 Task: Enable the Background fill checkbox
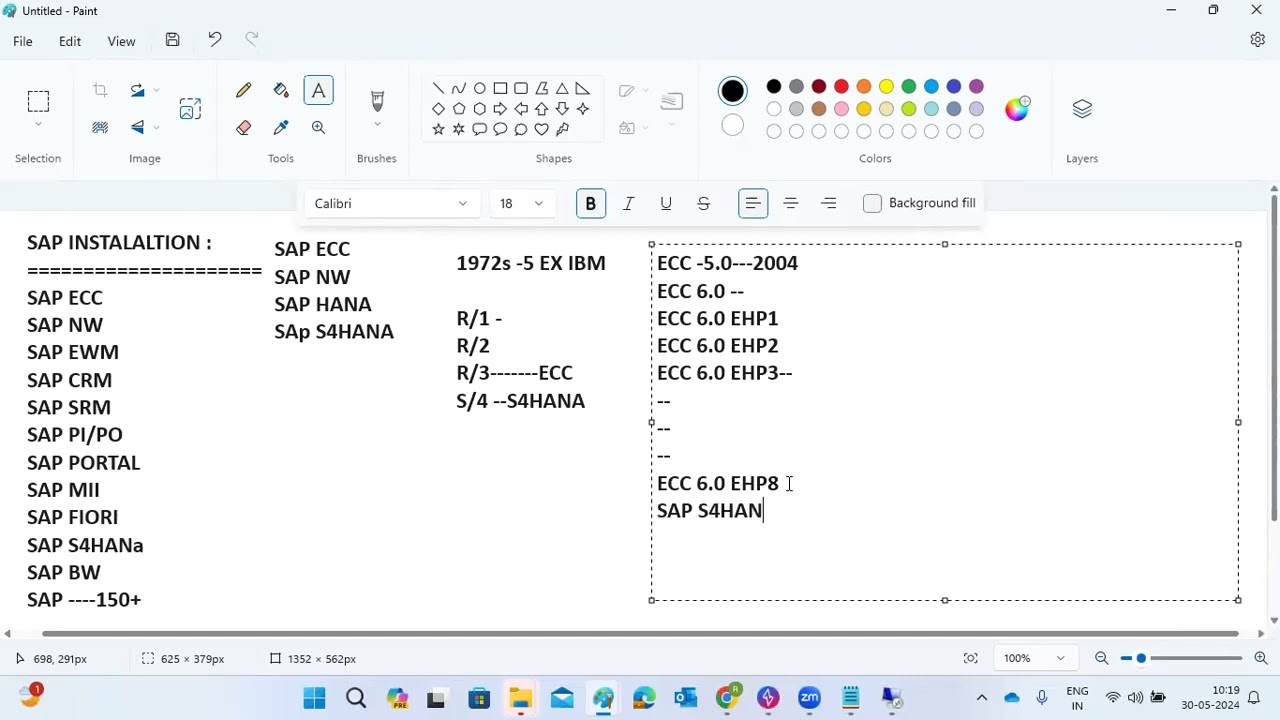[x=872, y=203]
